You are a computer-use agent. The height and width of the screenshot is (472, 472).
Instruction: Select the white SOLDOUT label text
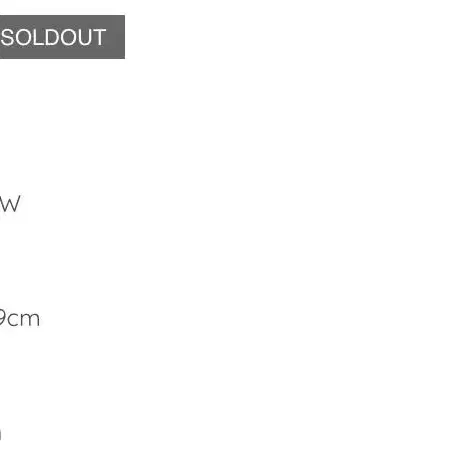click(53, 37)
